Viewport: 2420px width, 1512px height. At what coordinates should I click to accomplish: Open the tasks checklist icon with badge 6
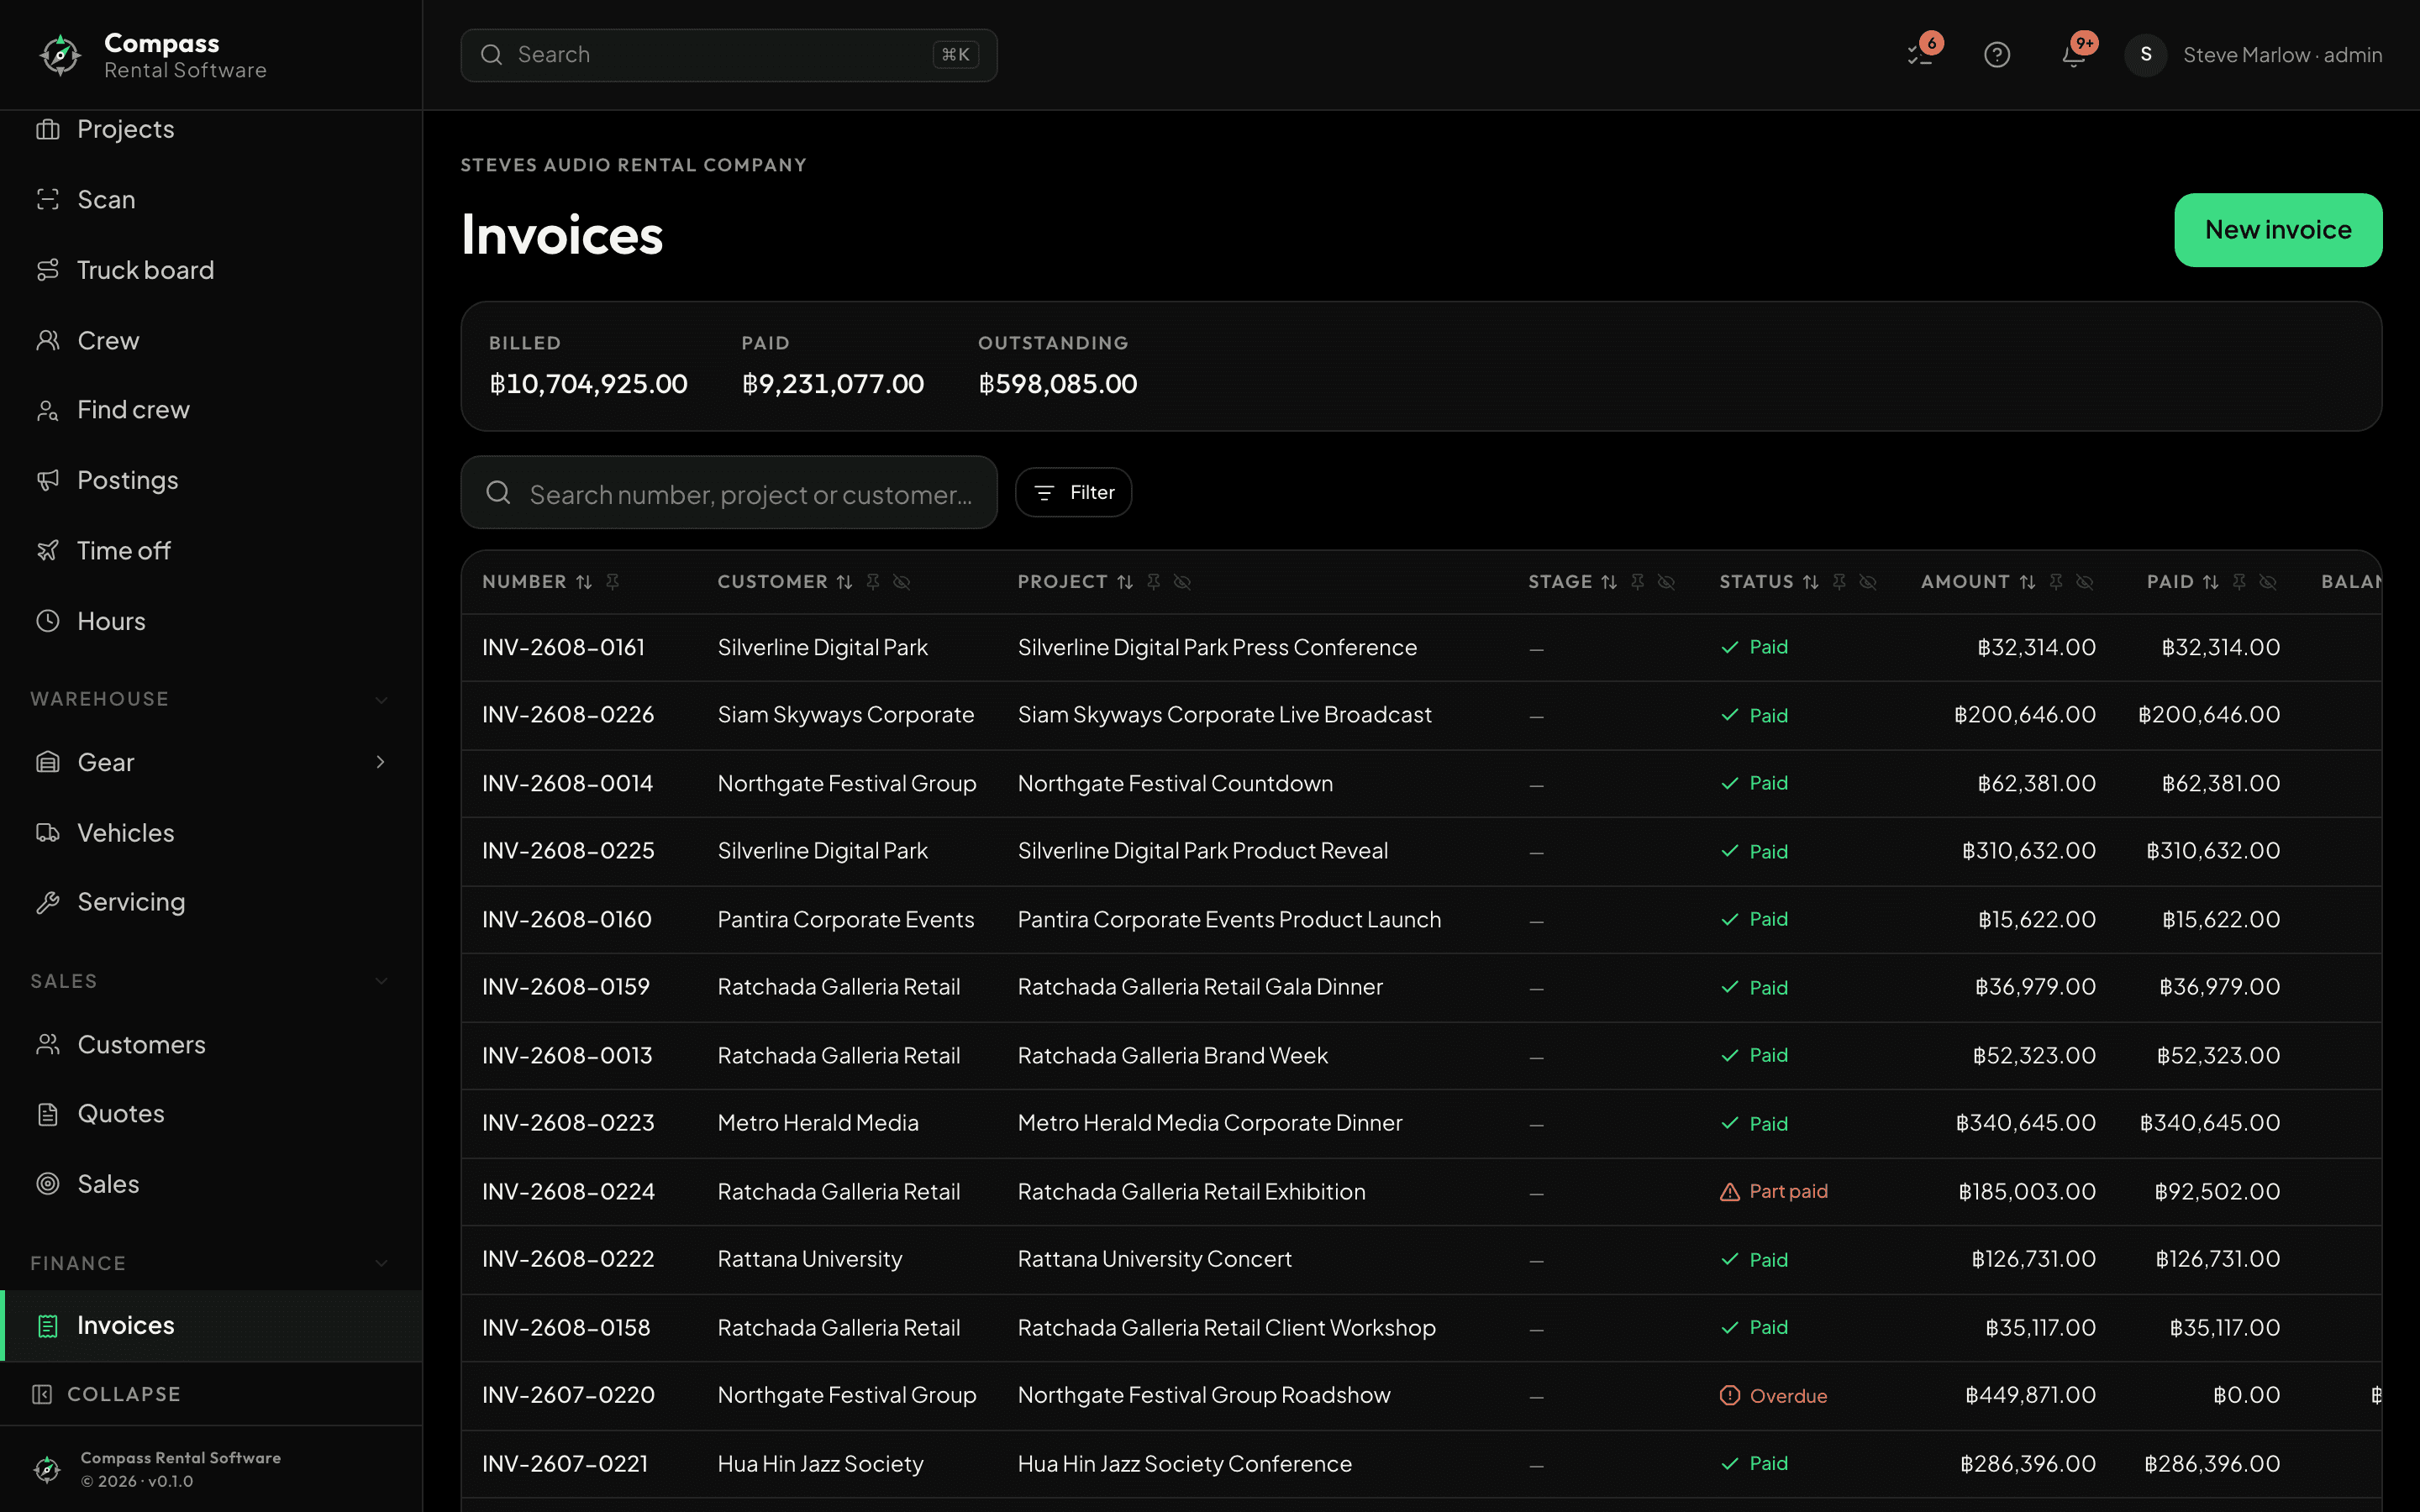click(x=1921, y=54)
